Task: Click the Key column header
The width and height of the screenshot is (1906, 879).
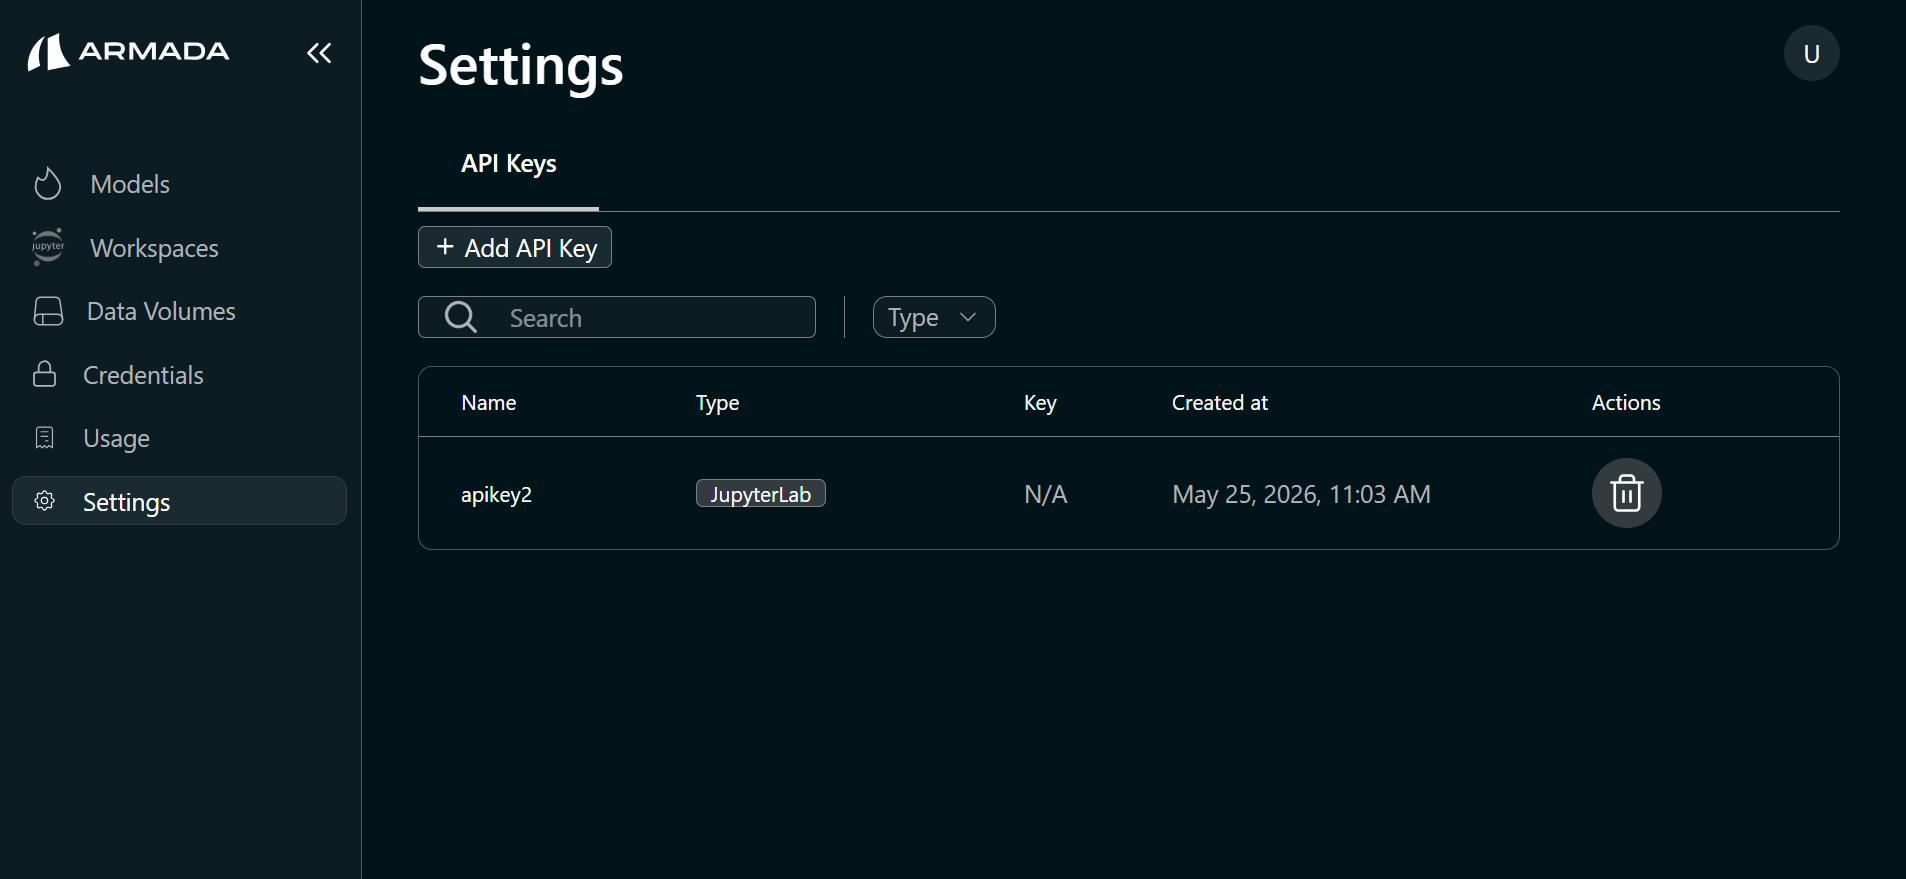Action: pos(1040,403)
